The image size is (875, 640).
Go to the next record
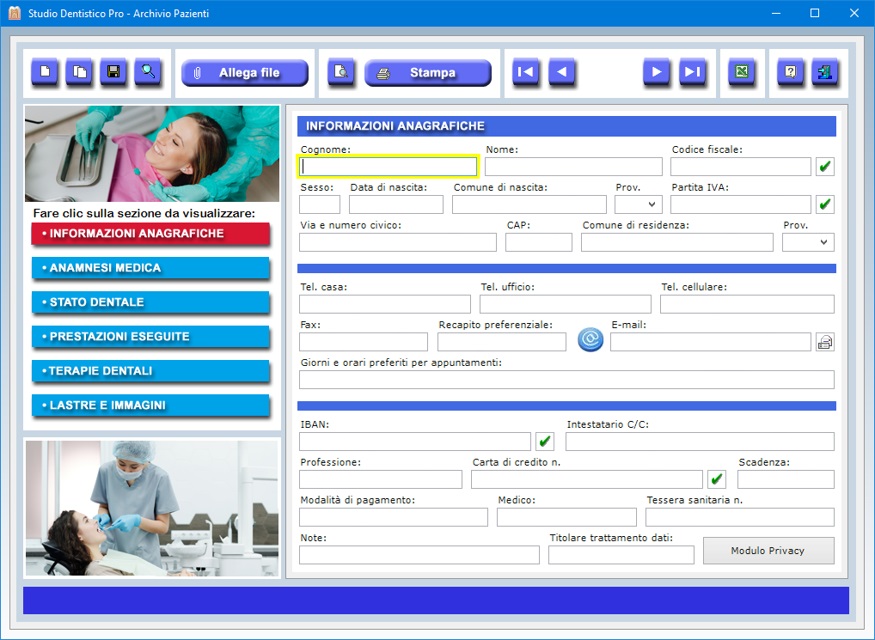656,72
